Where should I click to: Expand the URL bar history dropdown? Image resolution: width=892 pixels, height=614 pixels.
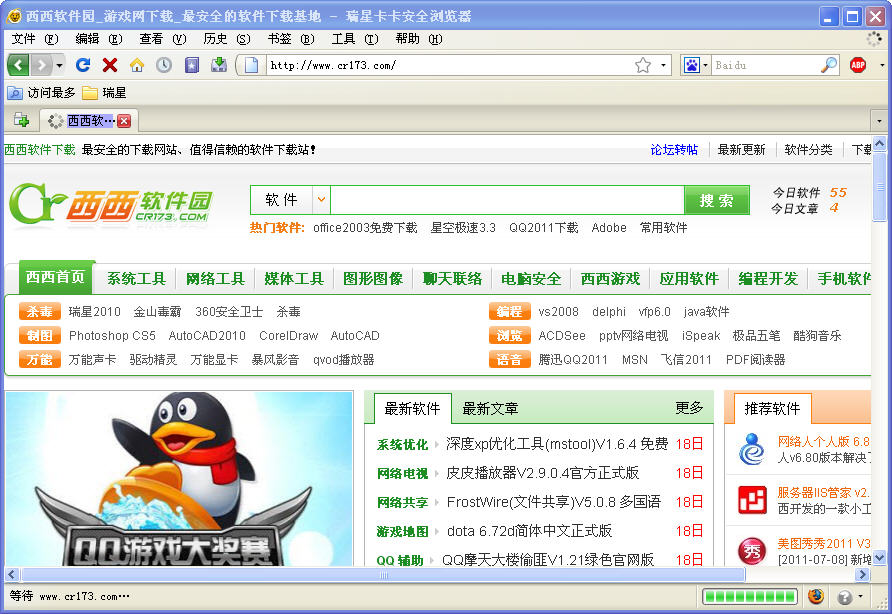click(663, 65)
